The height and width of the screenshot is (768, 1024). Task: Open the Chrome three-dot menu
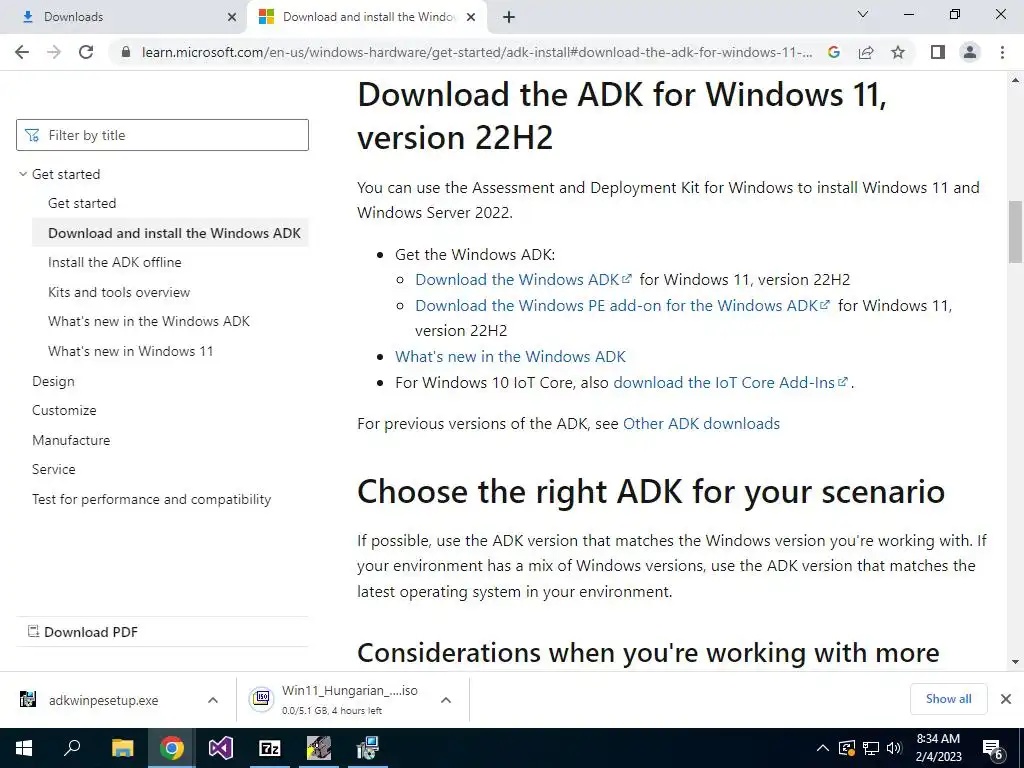tap(1002, 52)
